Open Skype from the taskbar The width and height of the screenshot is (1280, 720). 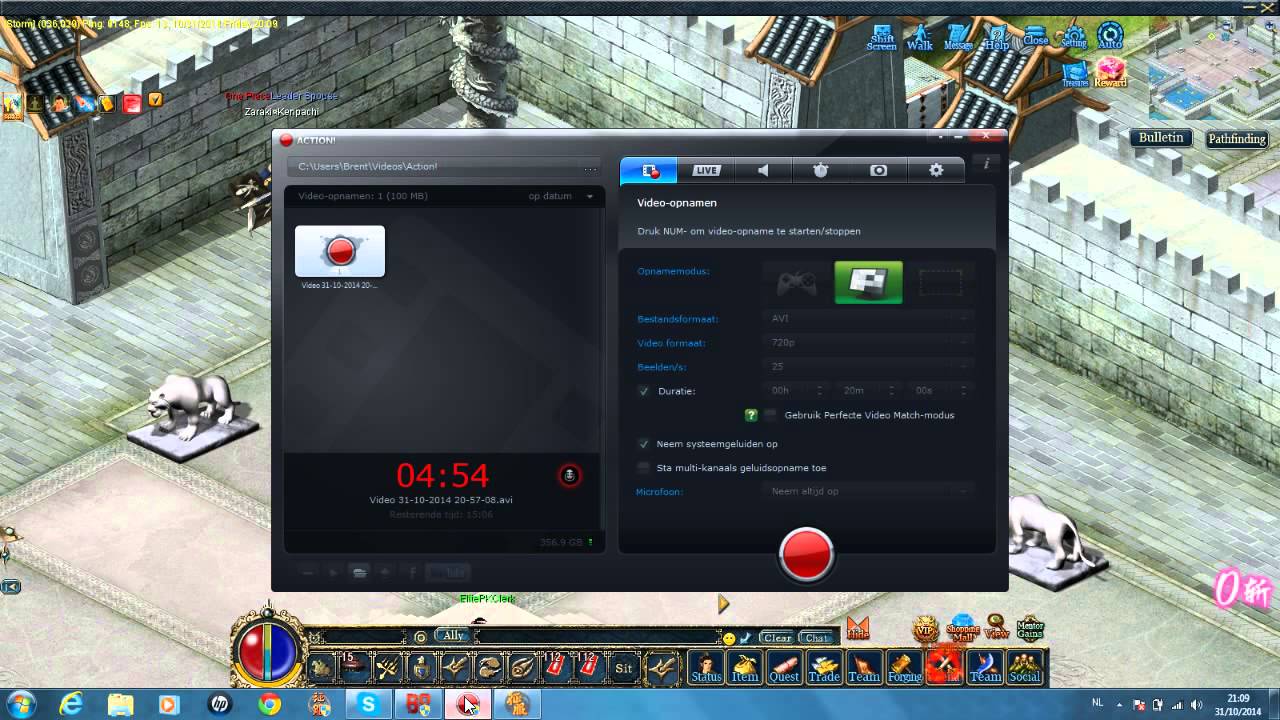pyautogui.click(x=369, y=705)
